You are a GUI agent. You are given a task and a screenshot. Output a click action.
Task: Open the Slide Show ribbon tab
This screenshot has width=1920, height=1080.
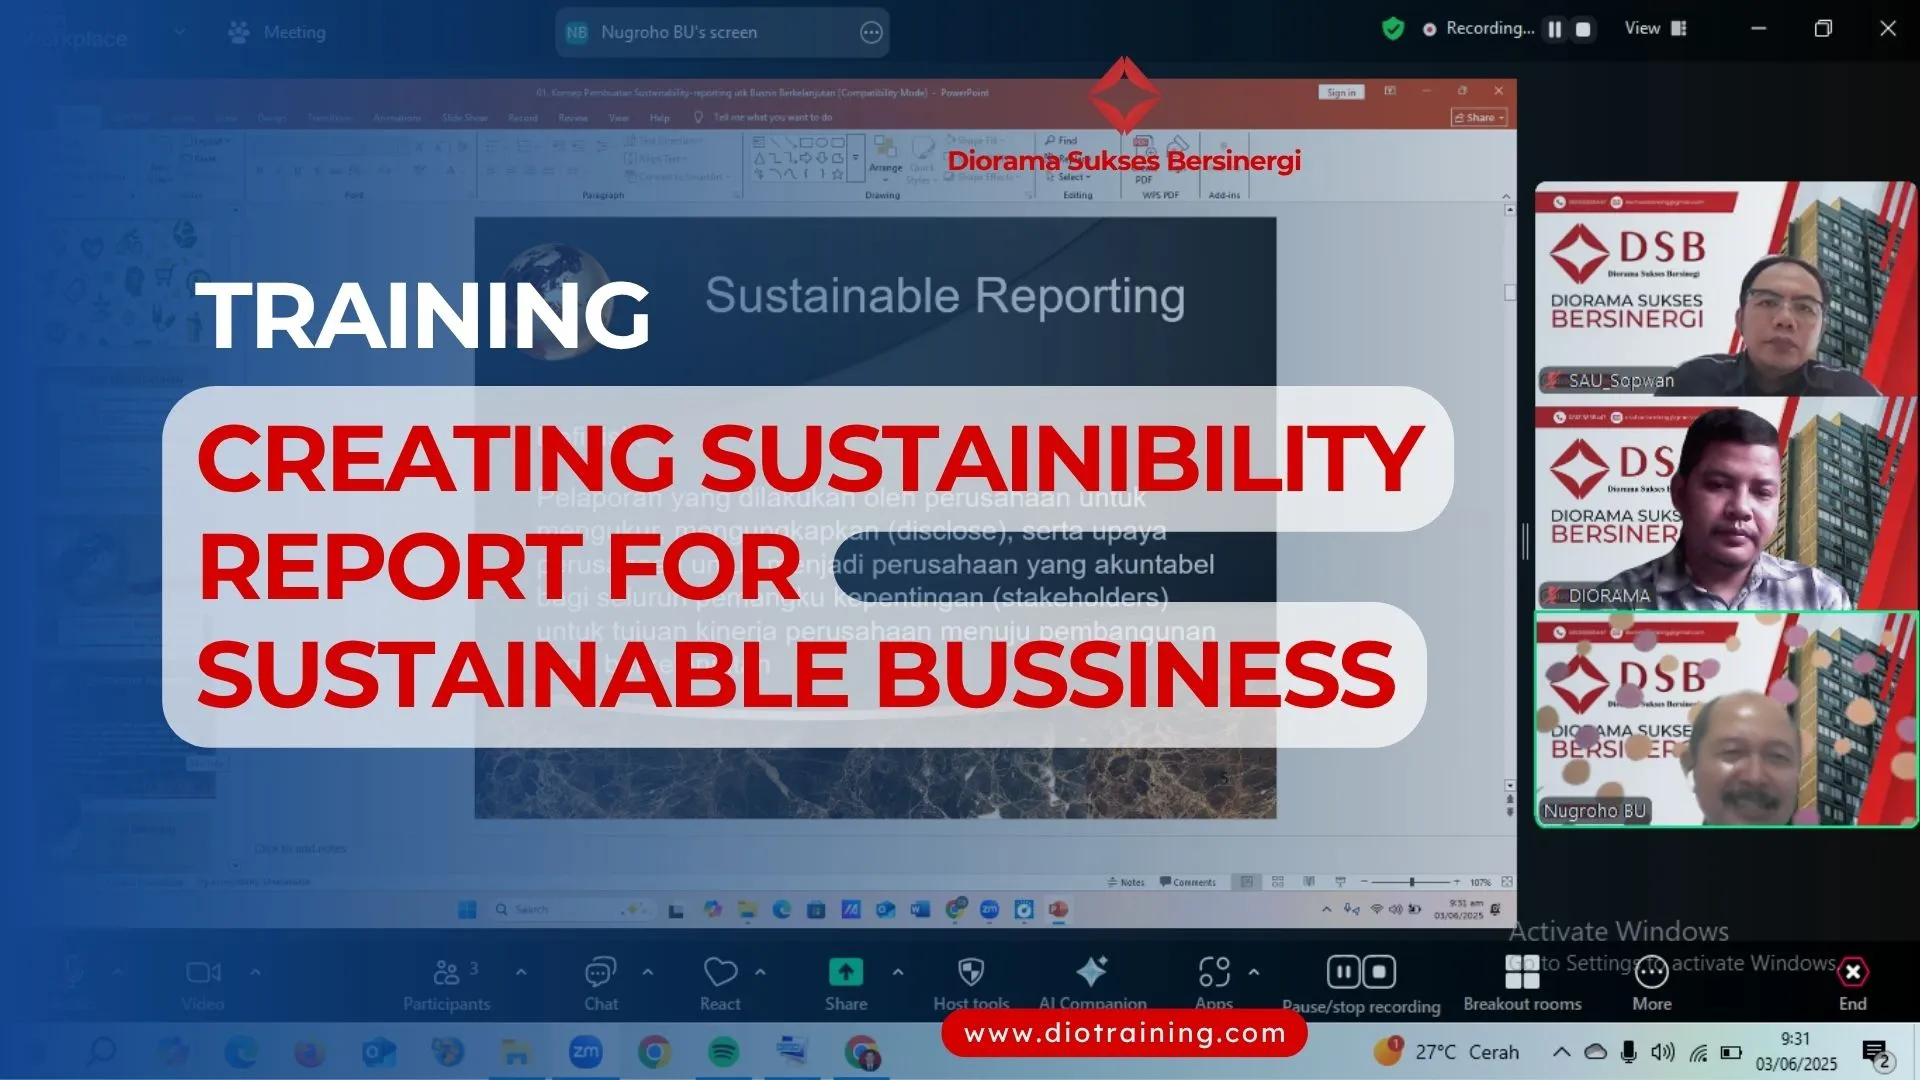(x=464, y=117)
